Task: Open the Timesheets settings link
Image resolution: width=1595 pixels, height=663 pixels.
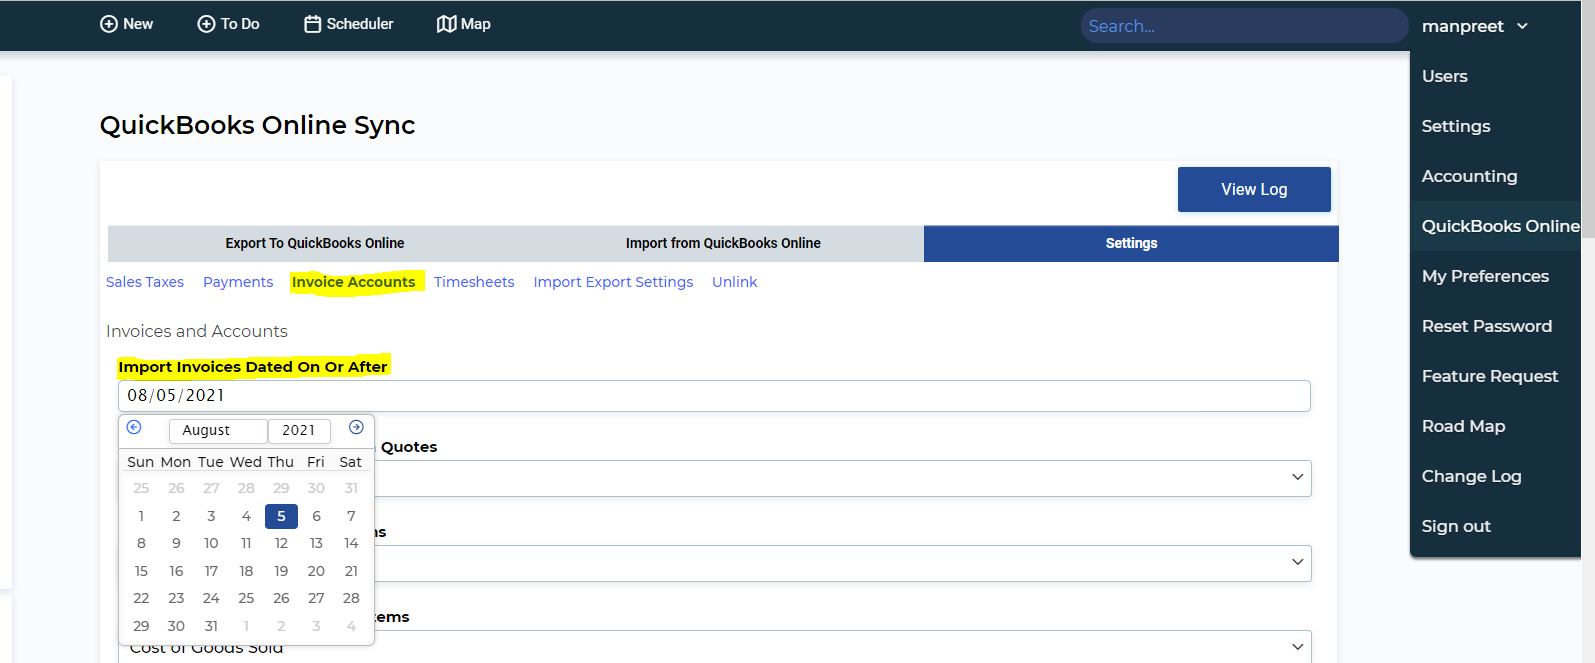Action: tap(474, 282)
